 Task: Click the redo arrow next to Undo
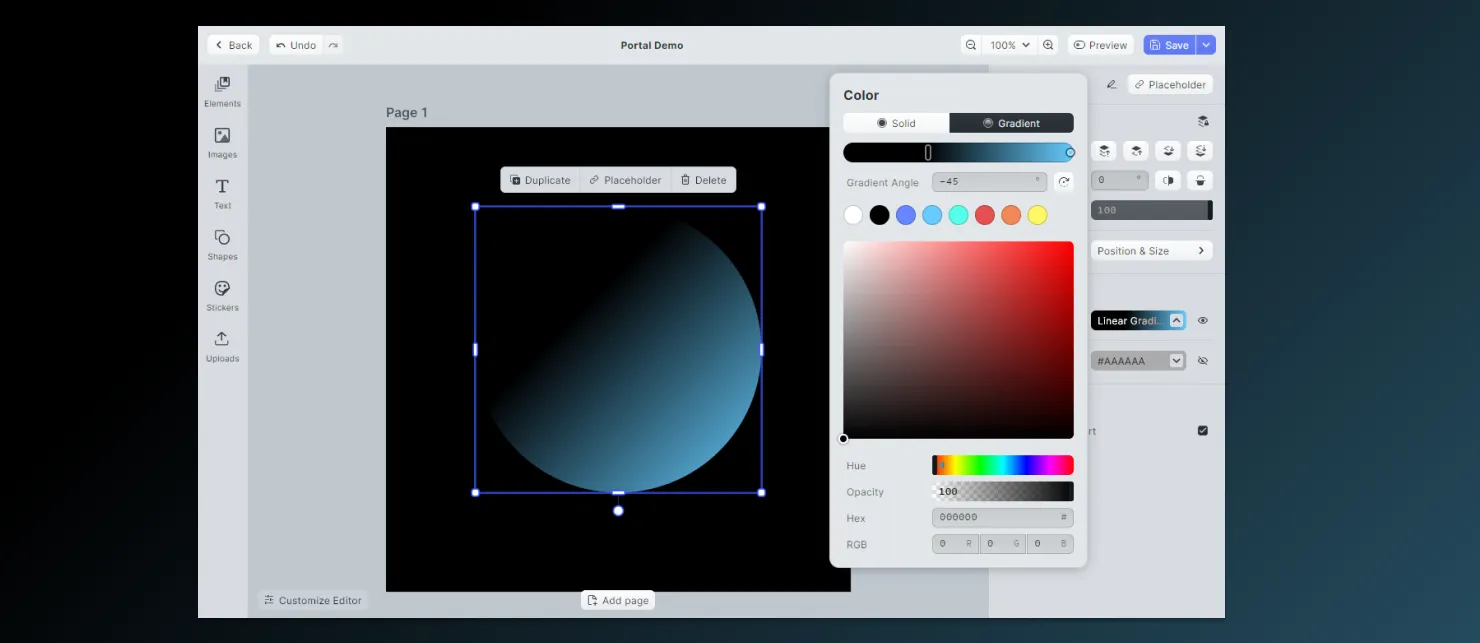[x=333, y=45]
